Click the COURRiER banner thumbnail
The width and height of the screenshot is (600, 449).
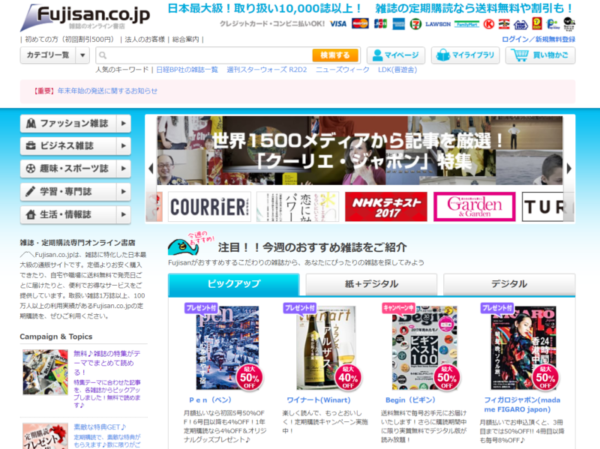[209, 207]
